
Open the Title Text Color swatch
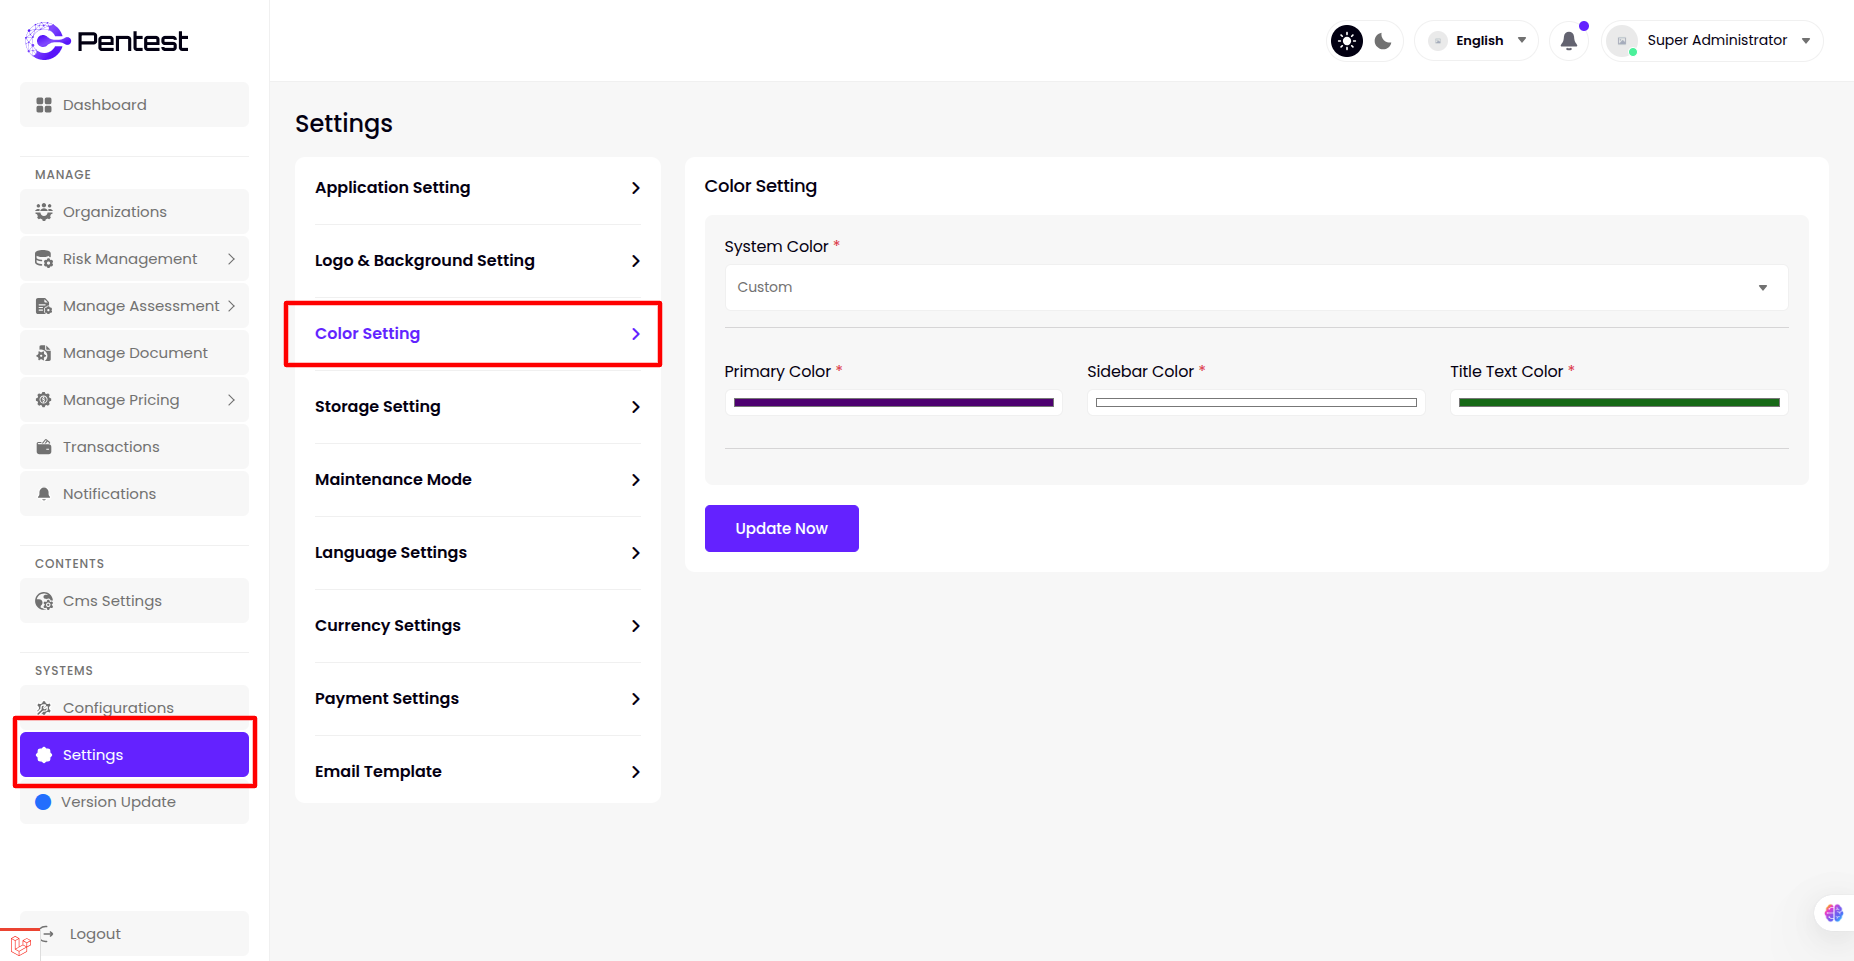click(x=1618, y=403)
